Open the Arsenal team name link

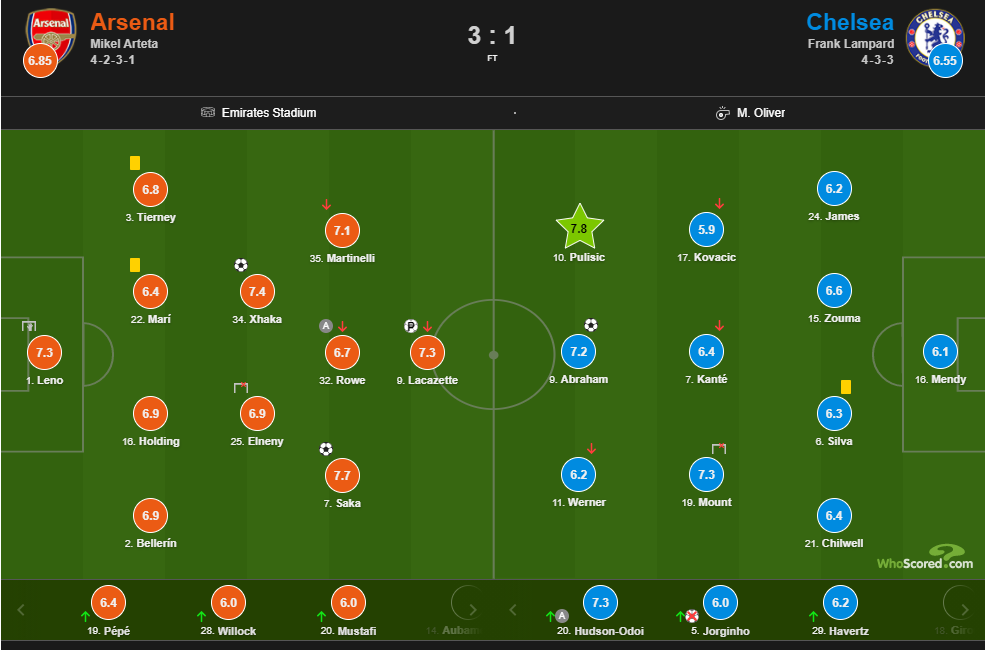[x=132, y=22]
